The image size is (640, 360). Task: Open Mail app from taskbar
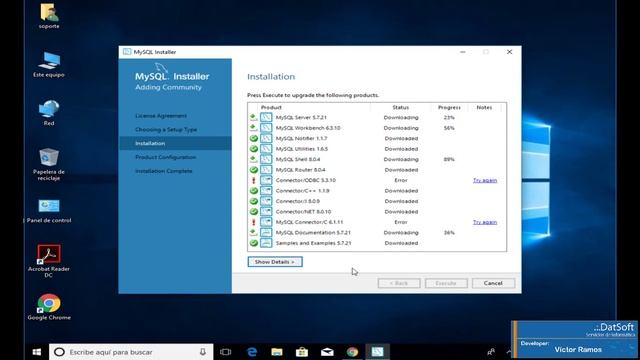tap(327, 352)
